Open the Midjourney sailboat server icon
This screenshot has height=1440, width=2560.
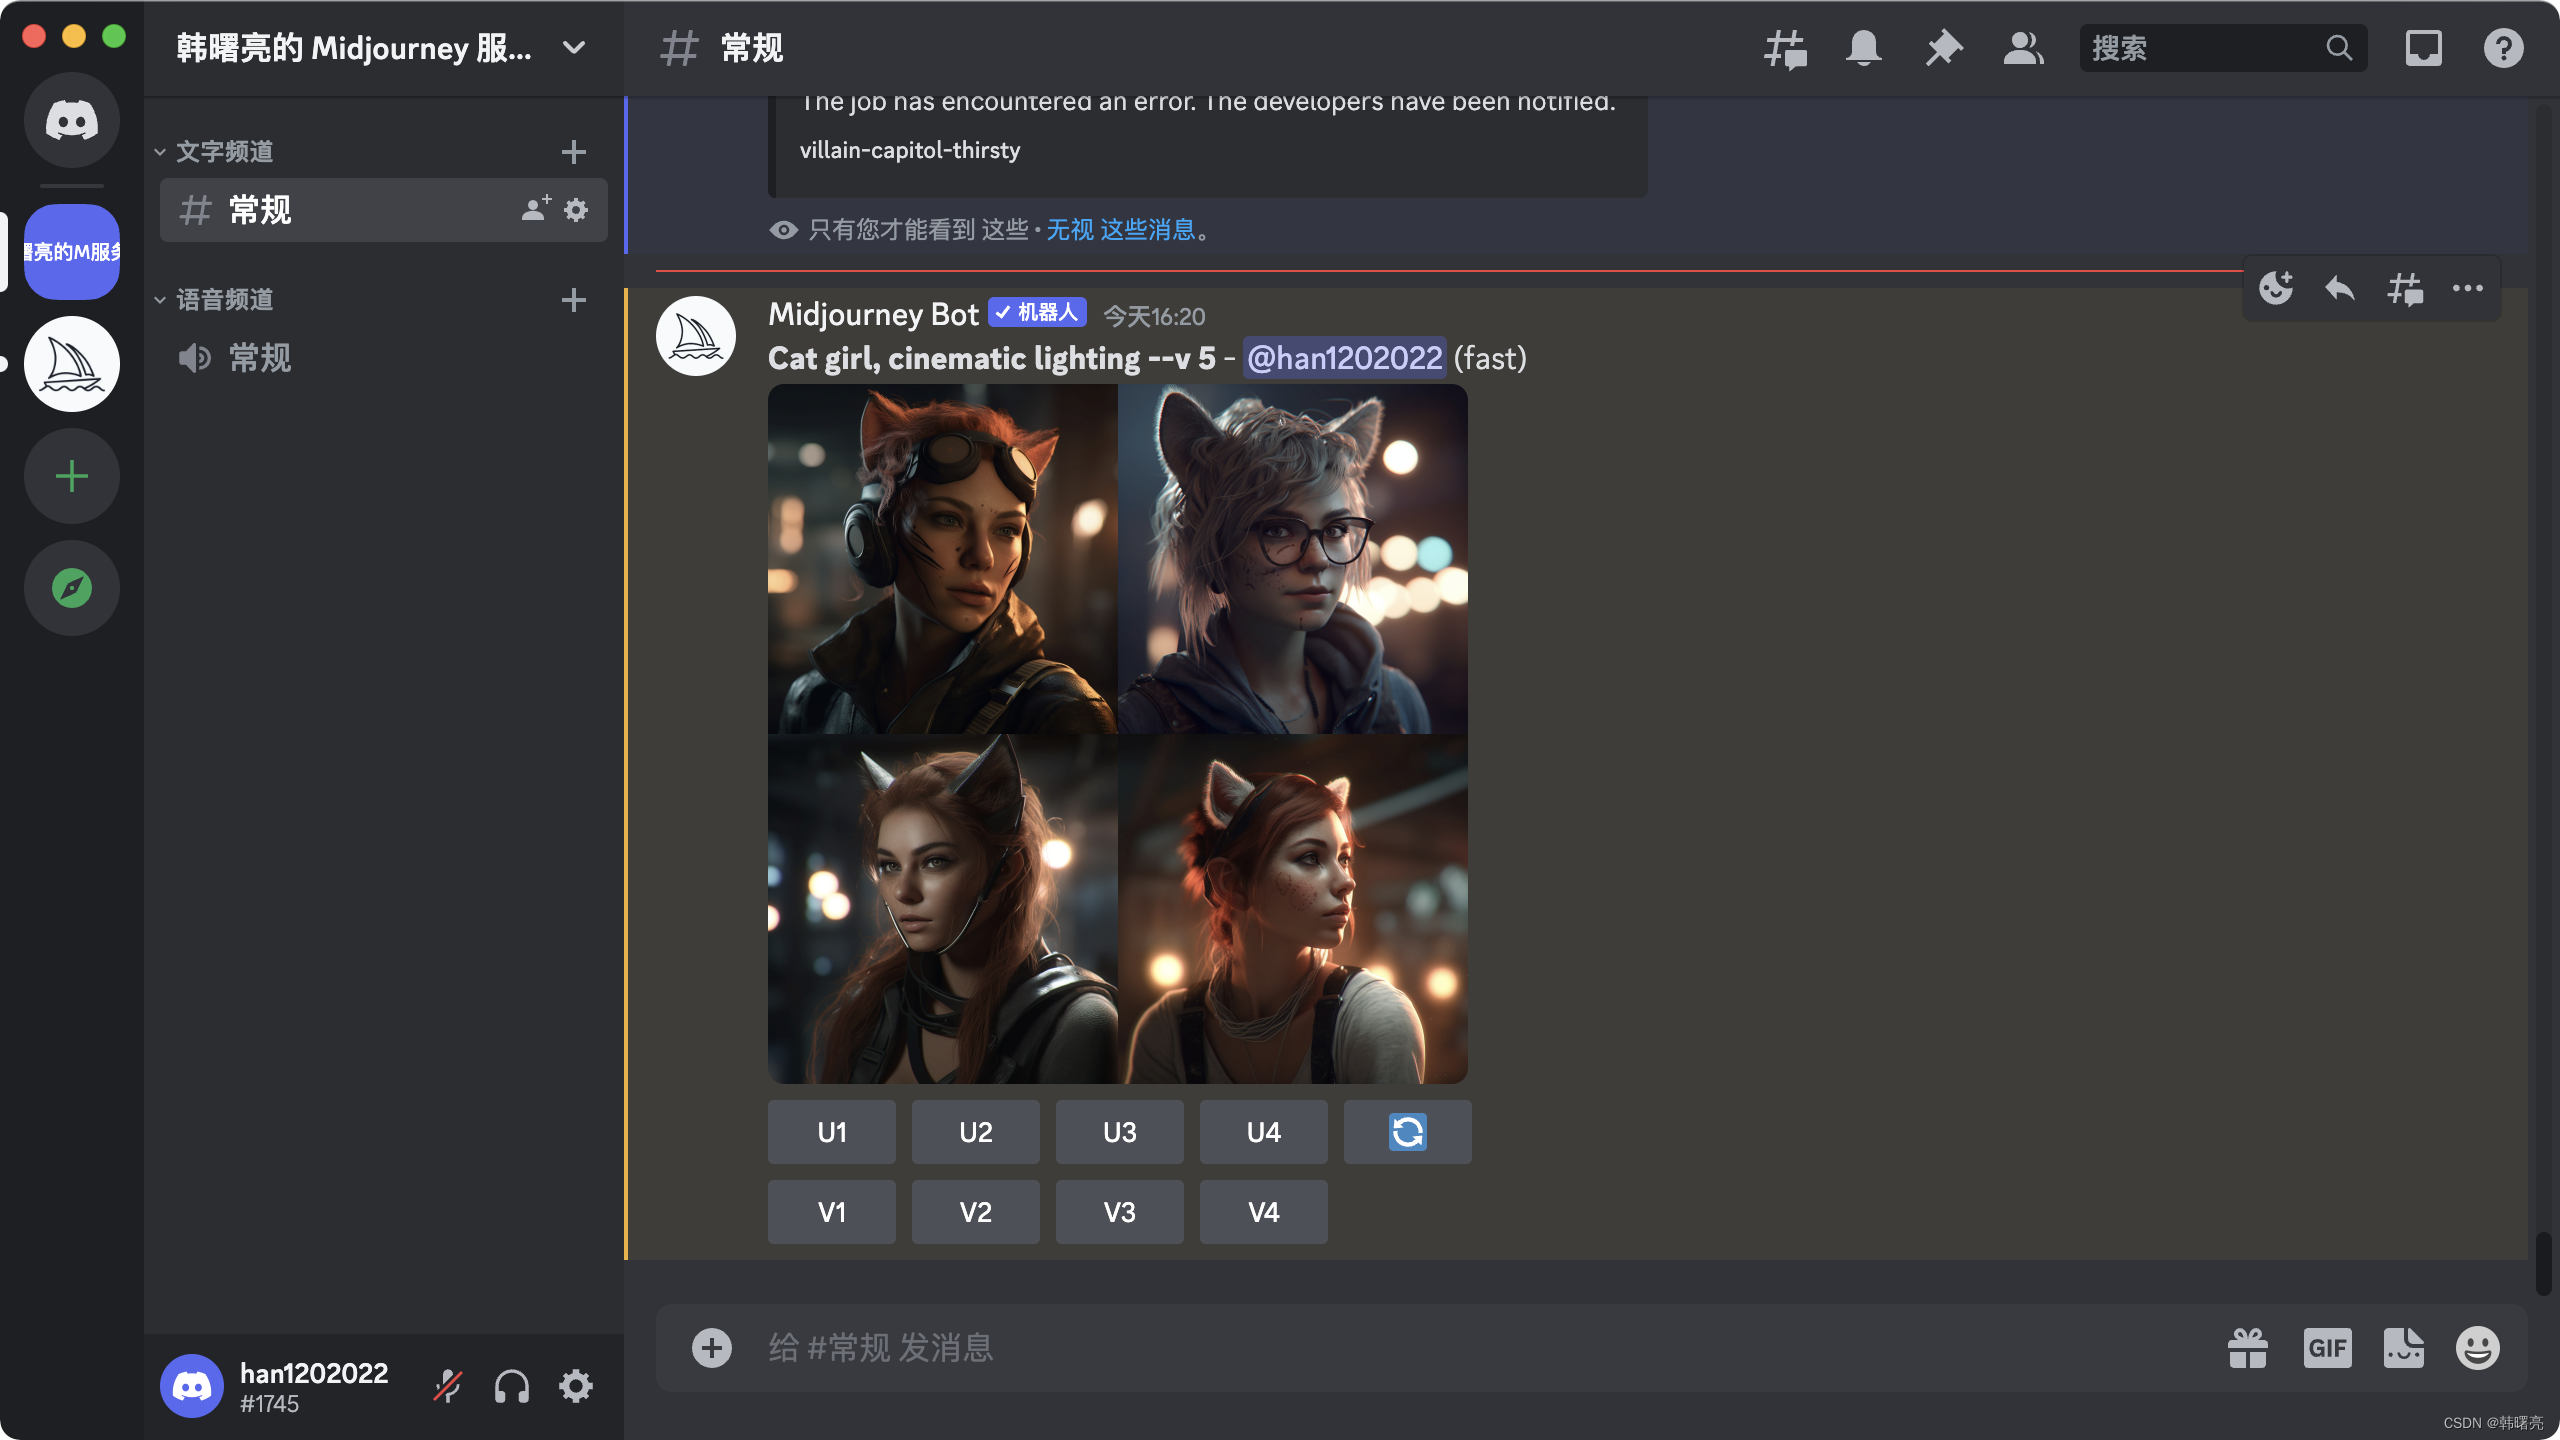[x=72, y=364]
